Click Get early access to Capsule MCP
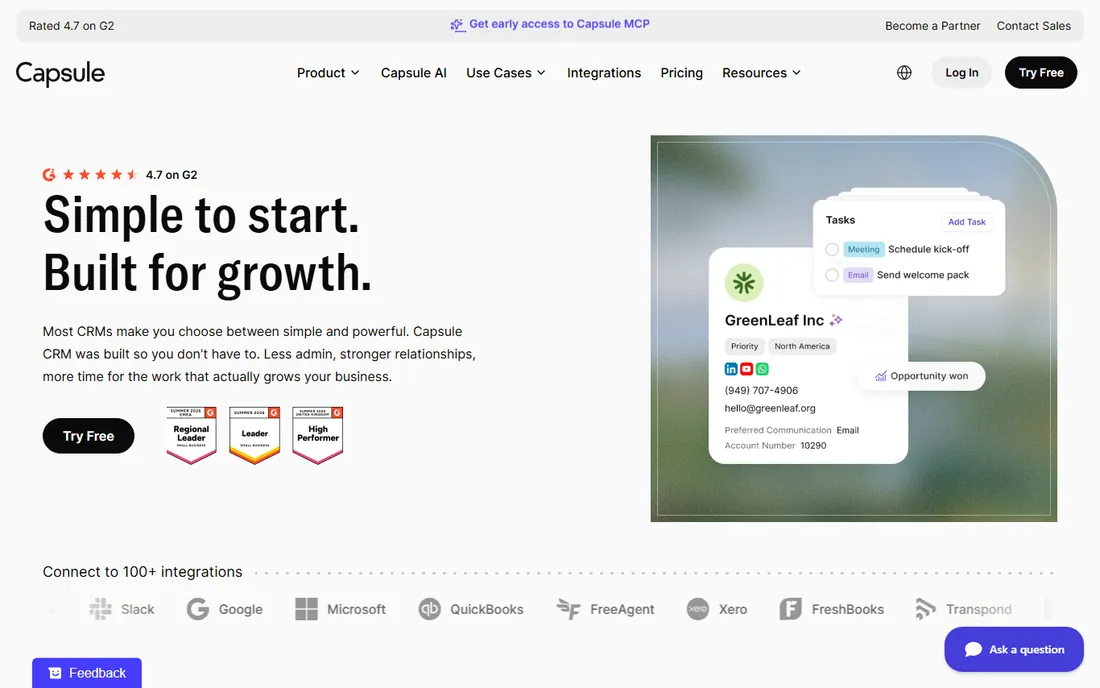The height and width of the screenshot is (688, 1100). click(559, 24)
